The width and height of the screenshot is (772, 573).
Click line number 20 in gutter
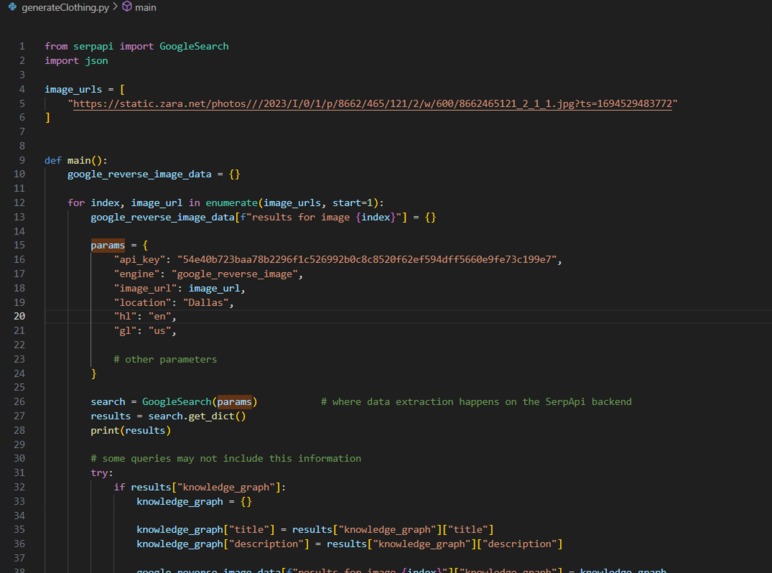click(x=19, y=316)
